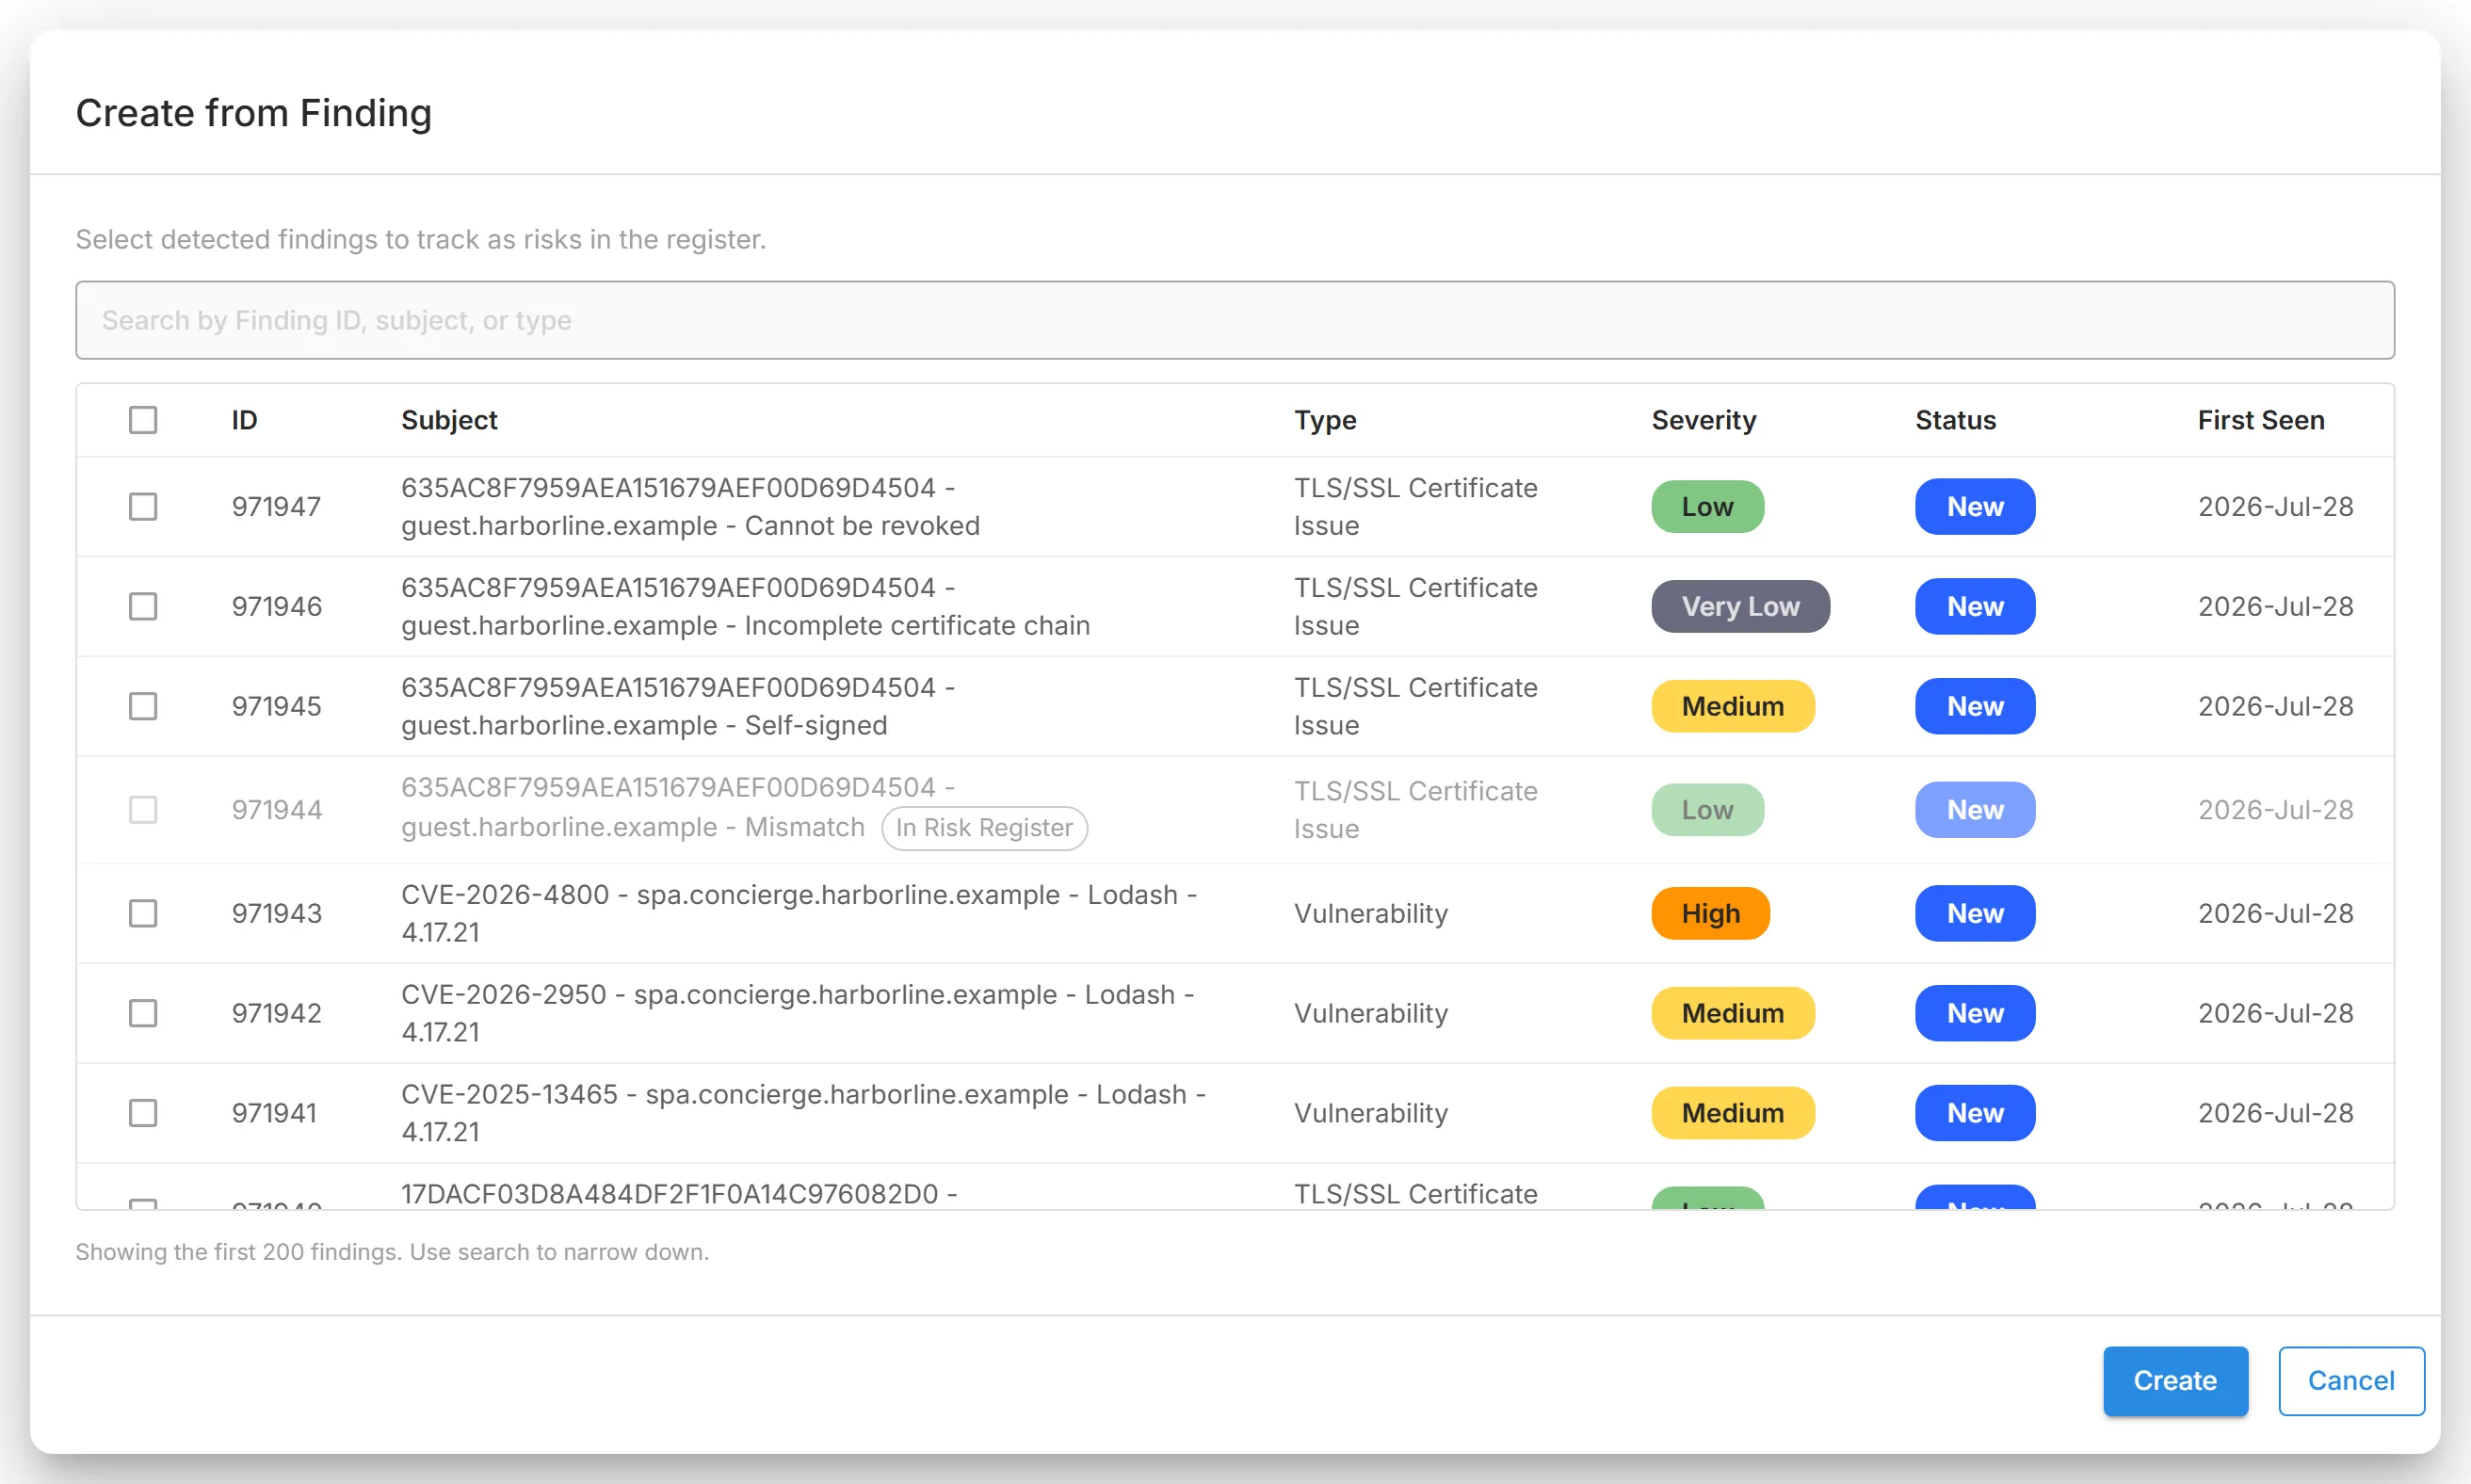Click the Type column header
The image size is (2471, 1484).
point(1325,420)
